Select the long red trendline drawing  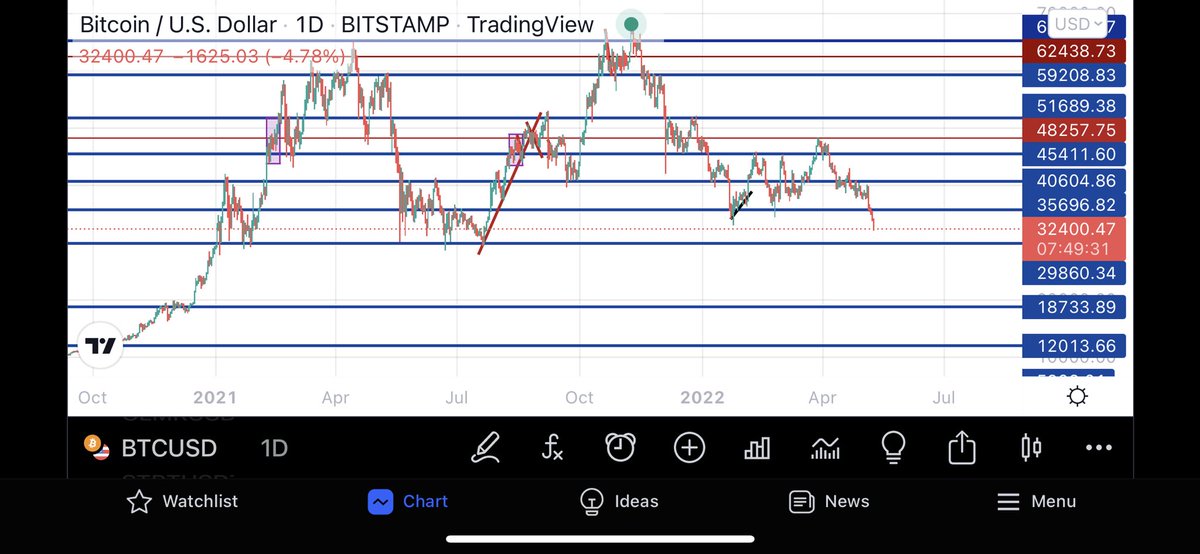510,183
